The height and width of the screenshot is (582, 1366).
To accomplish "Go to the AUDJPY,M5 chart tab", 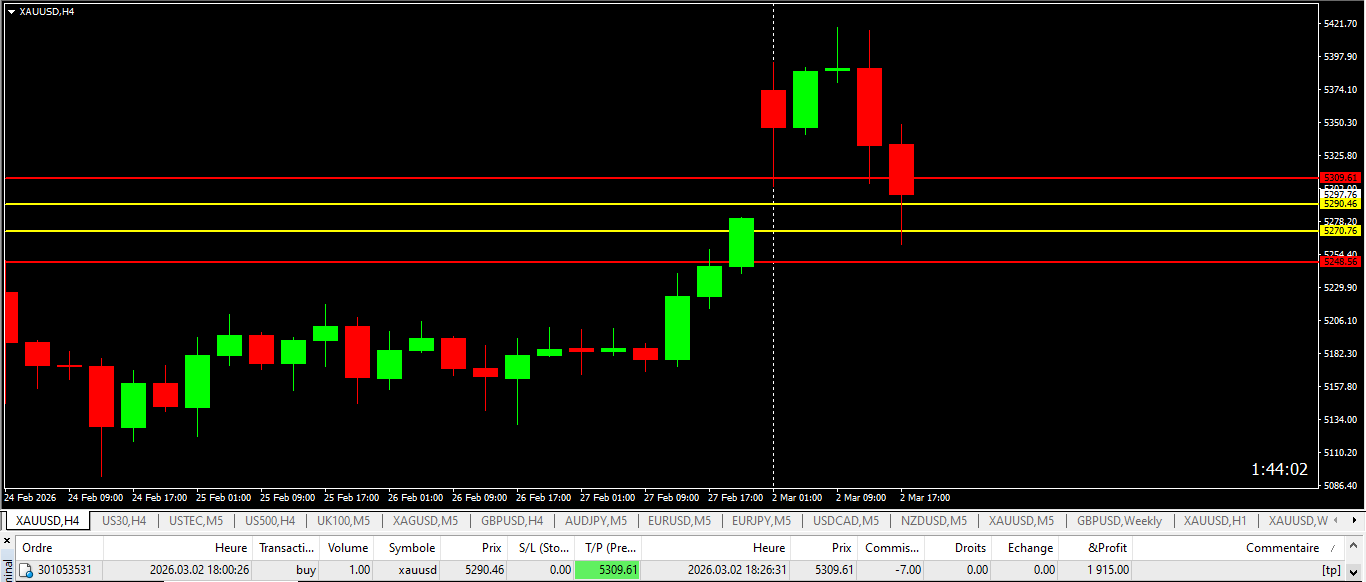I will click(596, 521).
